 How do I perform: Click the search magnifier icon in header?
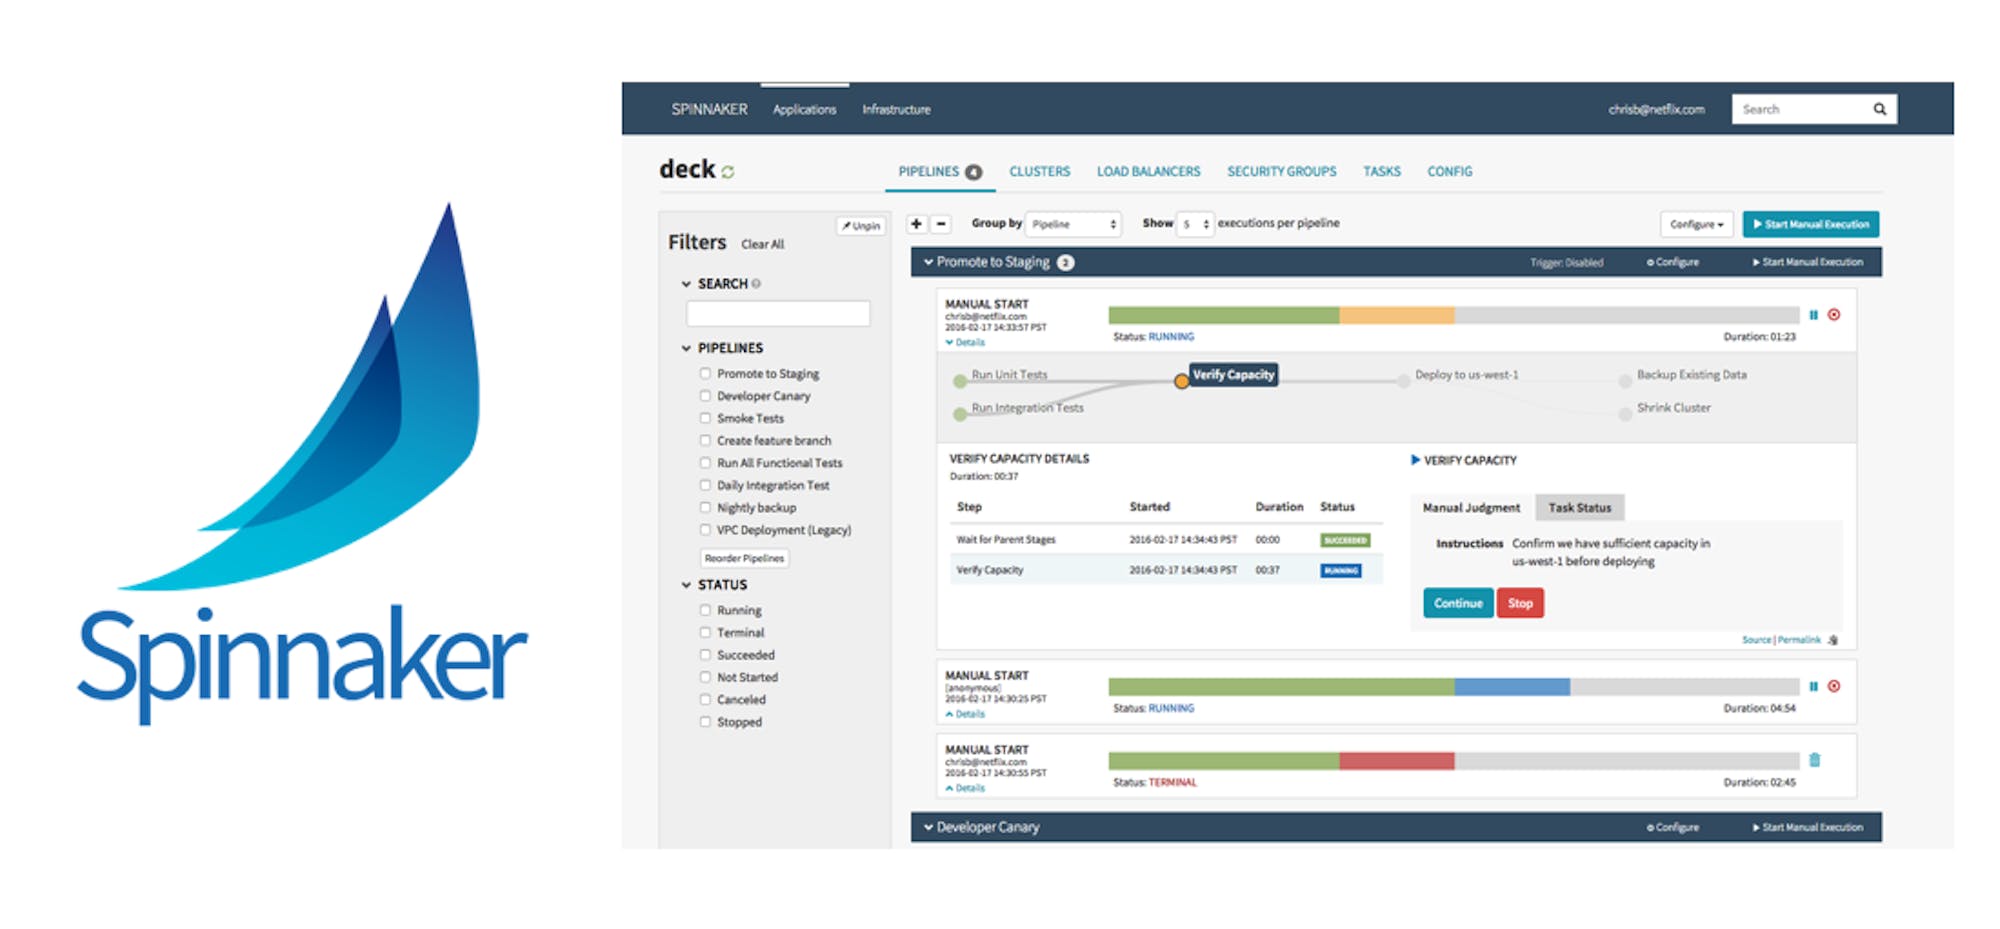[x=1879, y=109]
